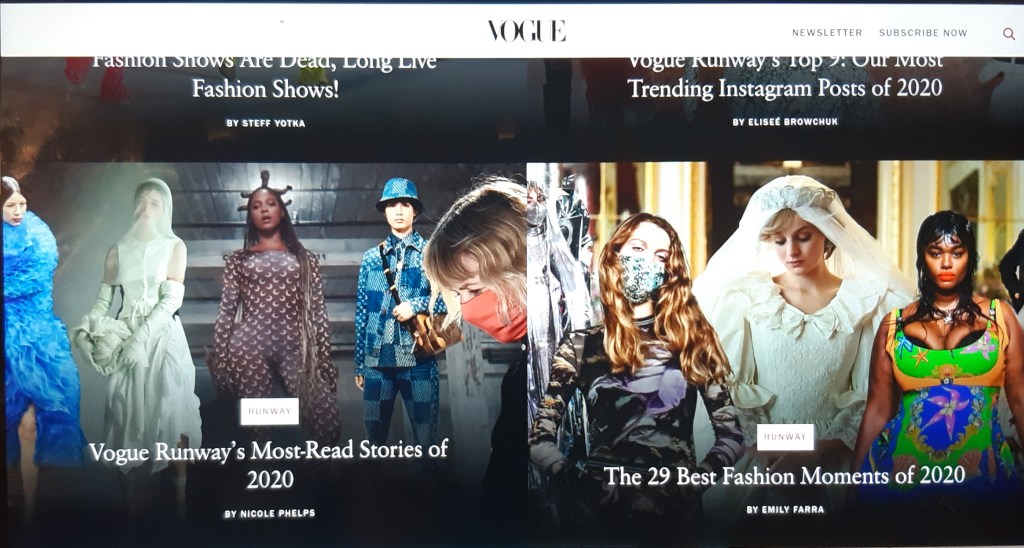Click author byline Eliseé Browchuk
This screenshot has width=1024, height=548.
(784, 122)
